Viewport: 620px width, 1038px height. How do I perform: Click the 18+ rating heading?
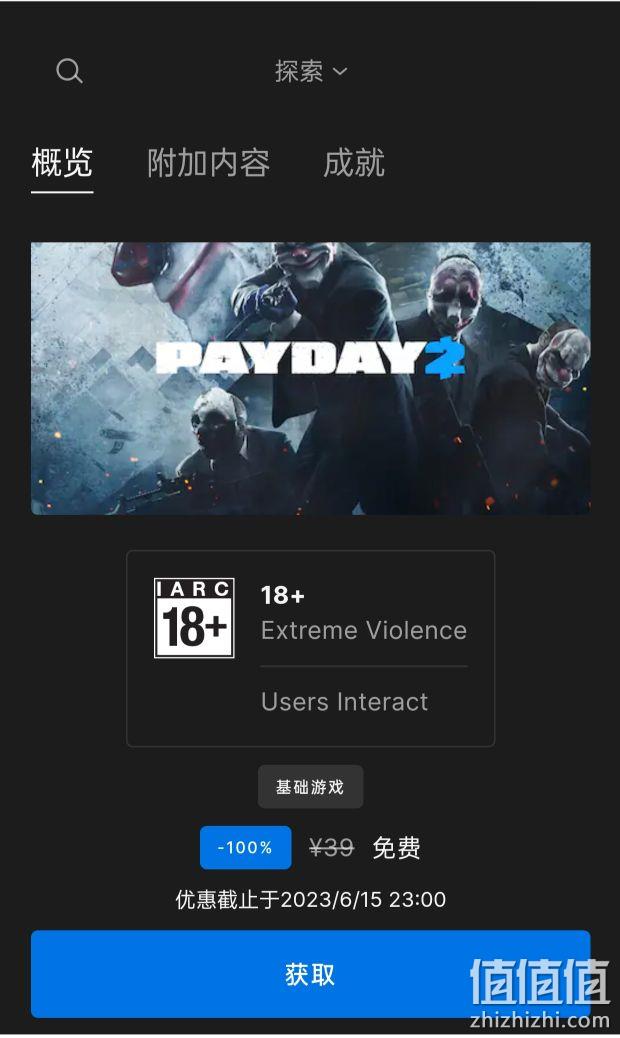[283, 595]
